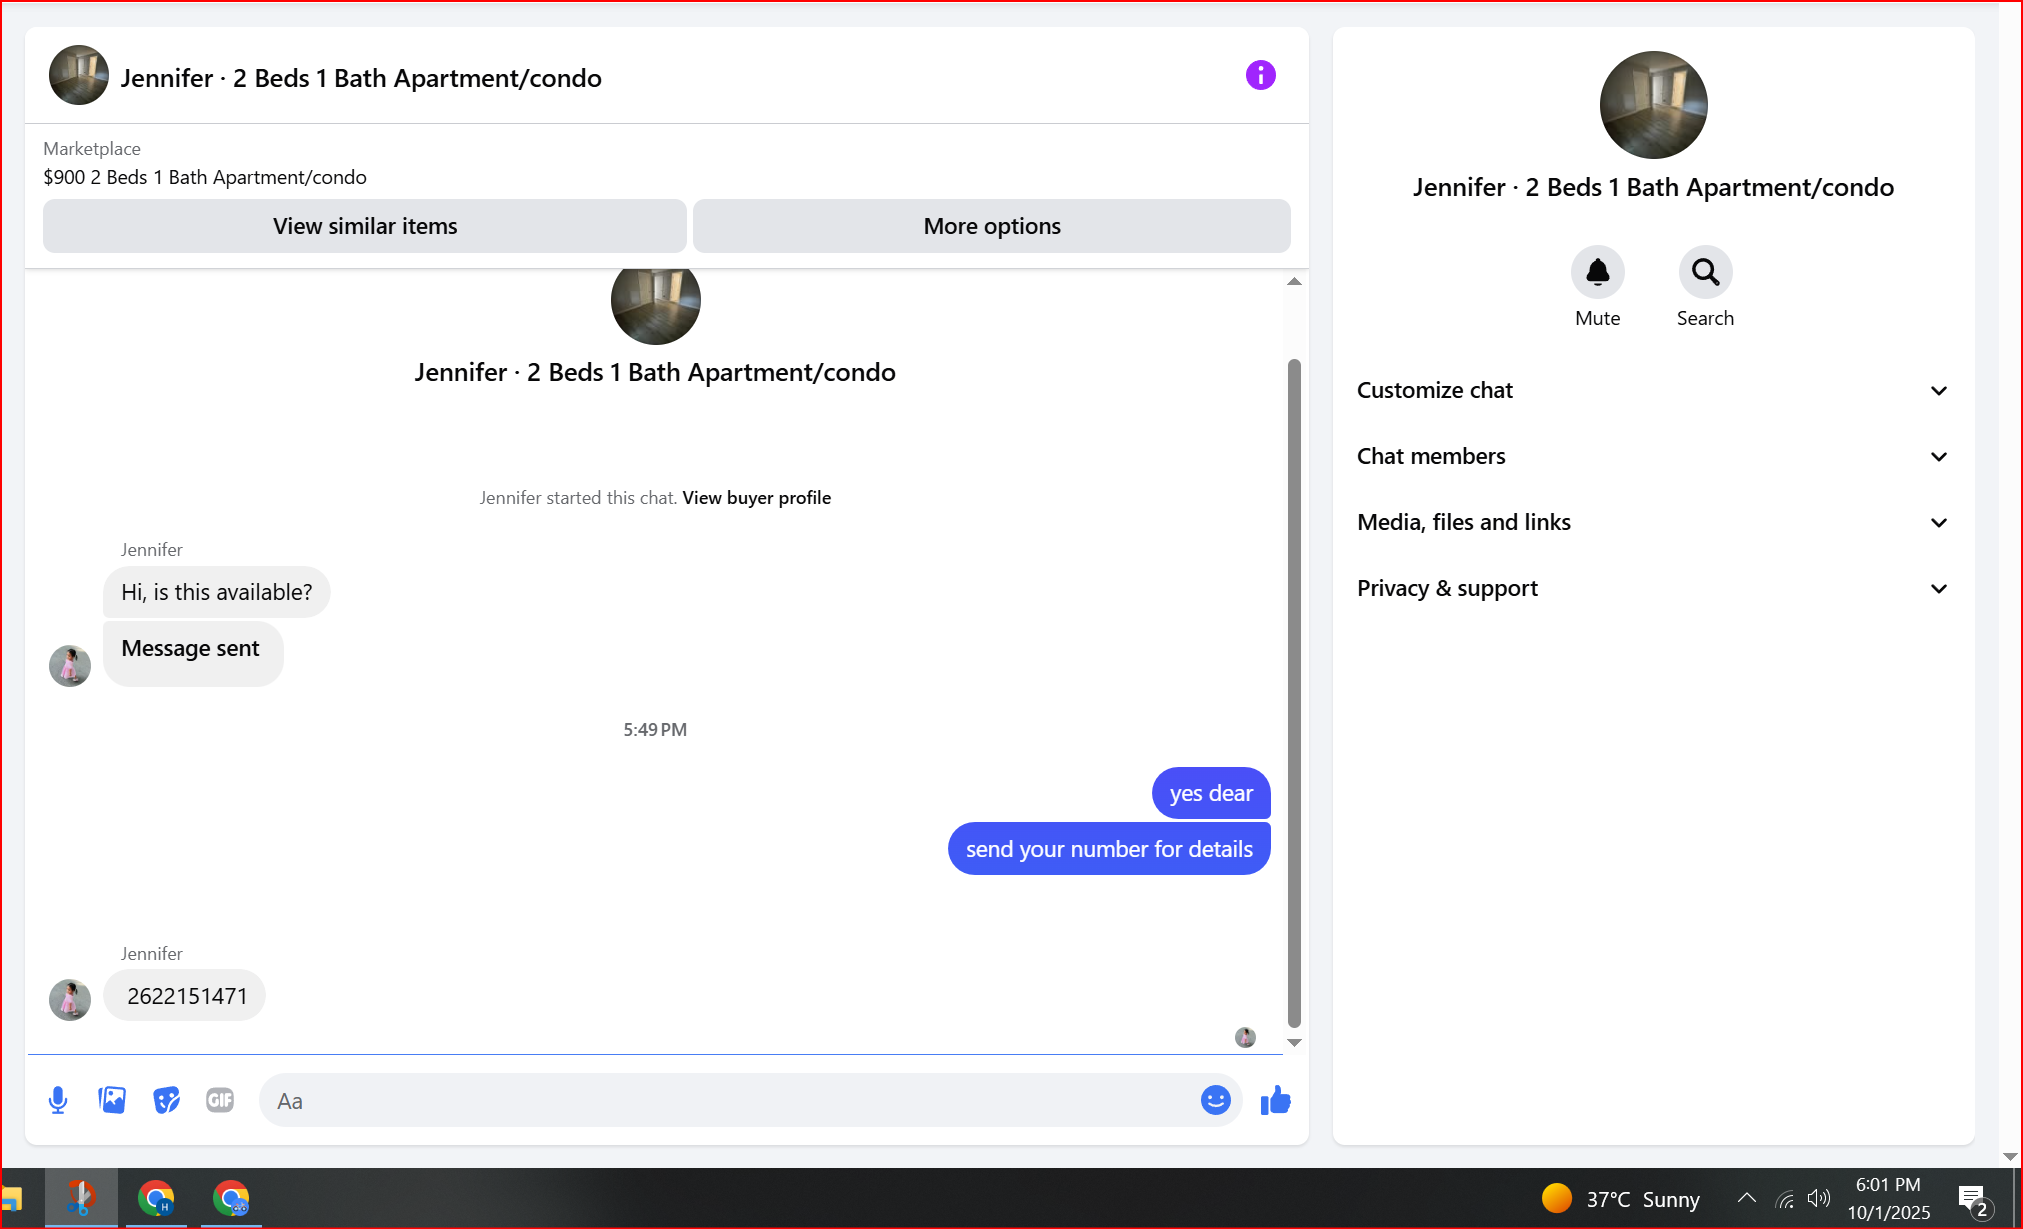Viewport: 2023px width, 1229px height.
Task: Attach a photo using image icon
Action: pos(112,1101)
